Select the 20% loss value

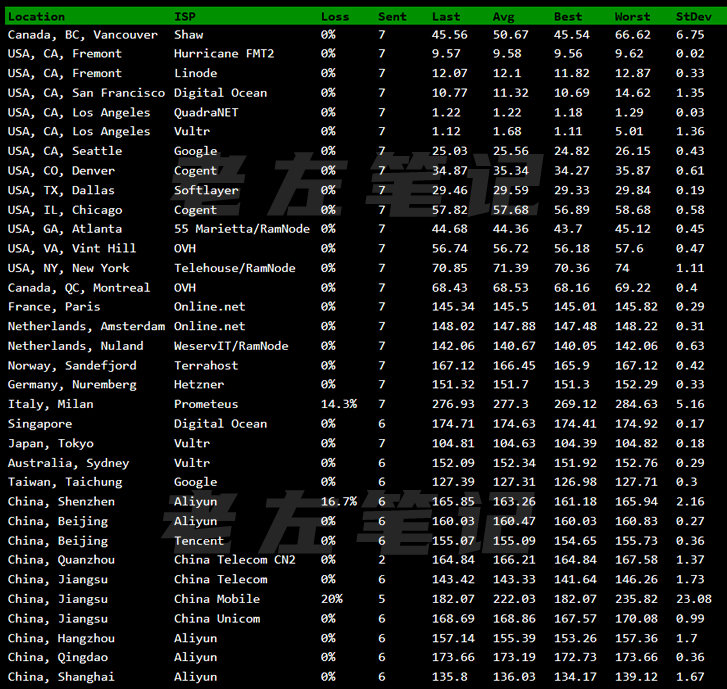(332, 599)
